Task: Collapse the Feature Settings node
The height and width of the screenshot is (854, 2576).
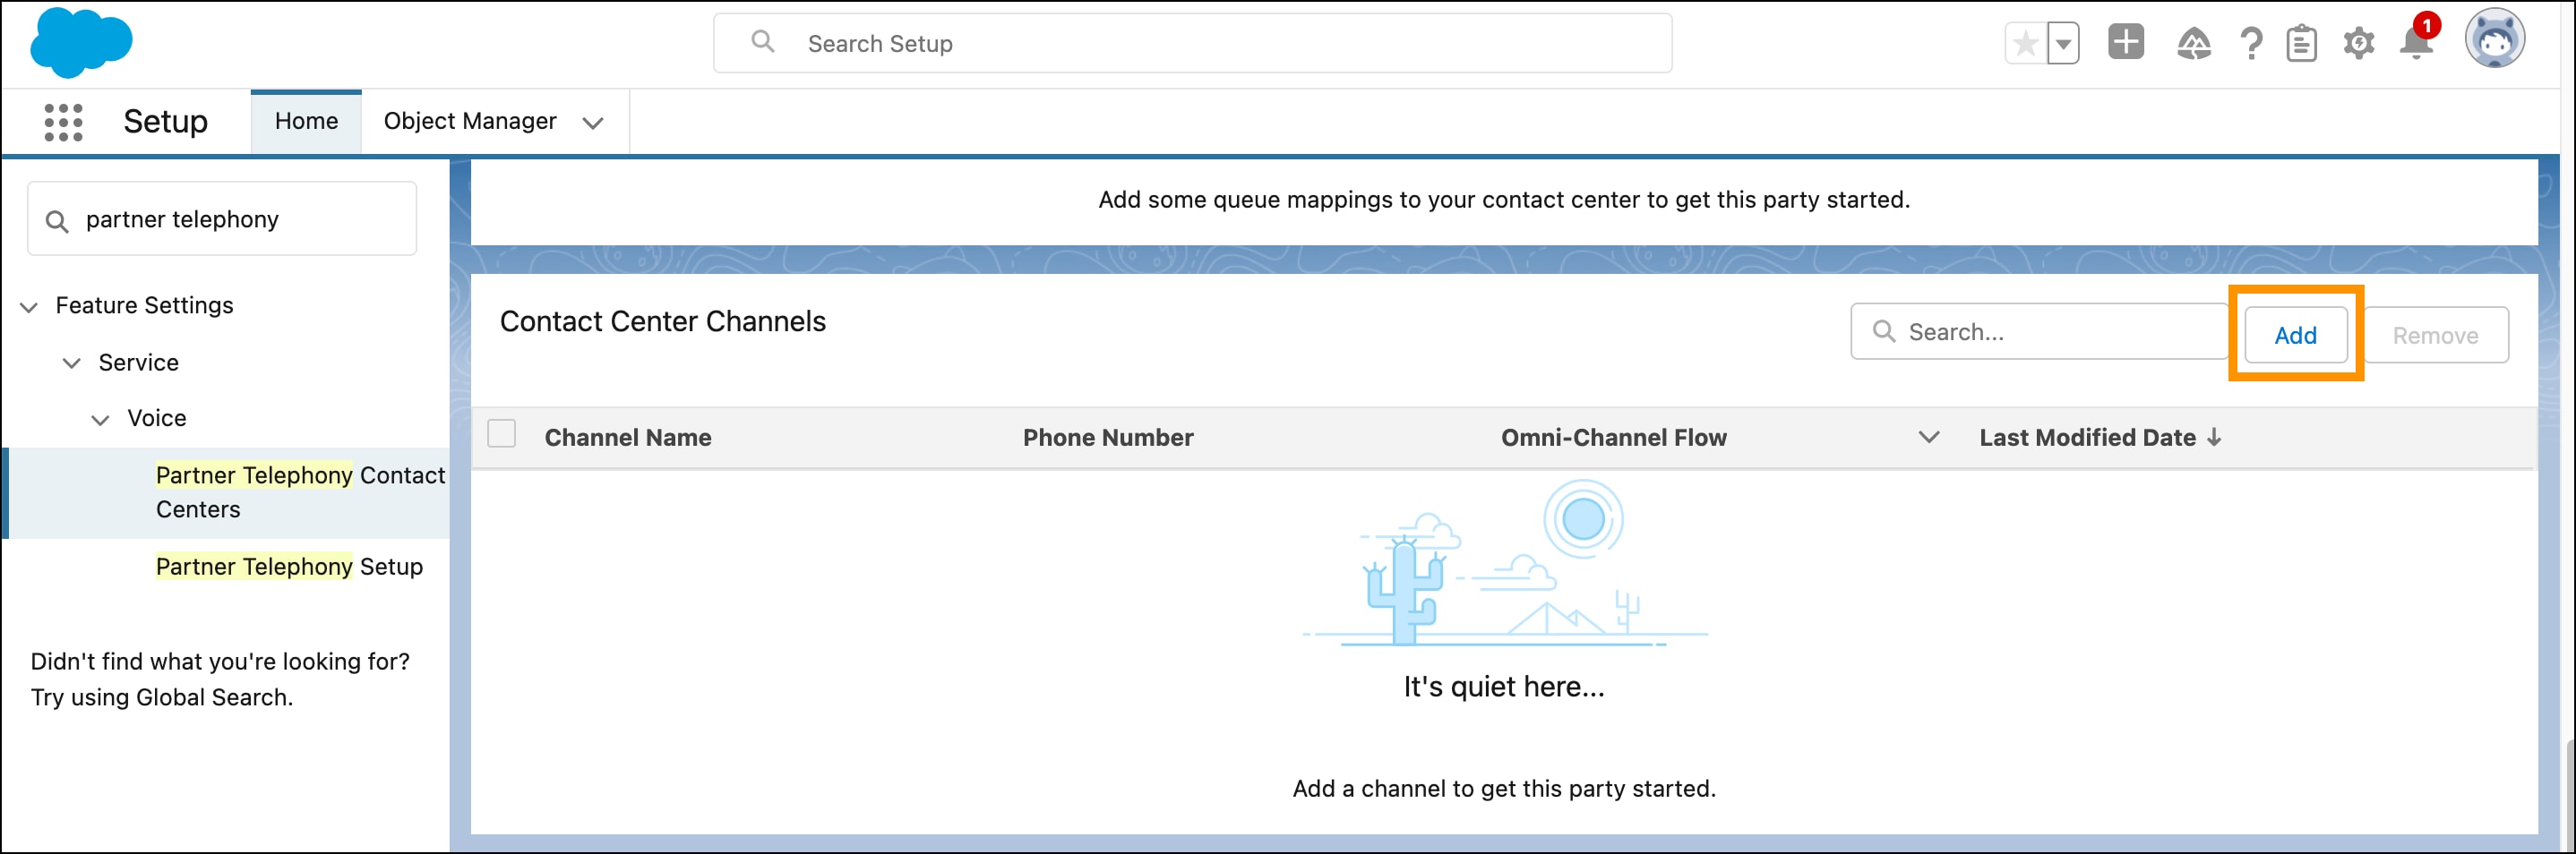Action: [29, 307]
